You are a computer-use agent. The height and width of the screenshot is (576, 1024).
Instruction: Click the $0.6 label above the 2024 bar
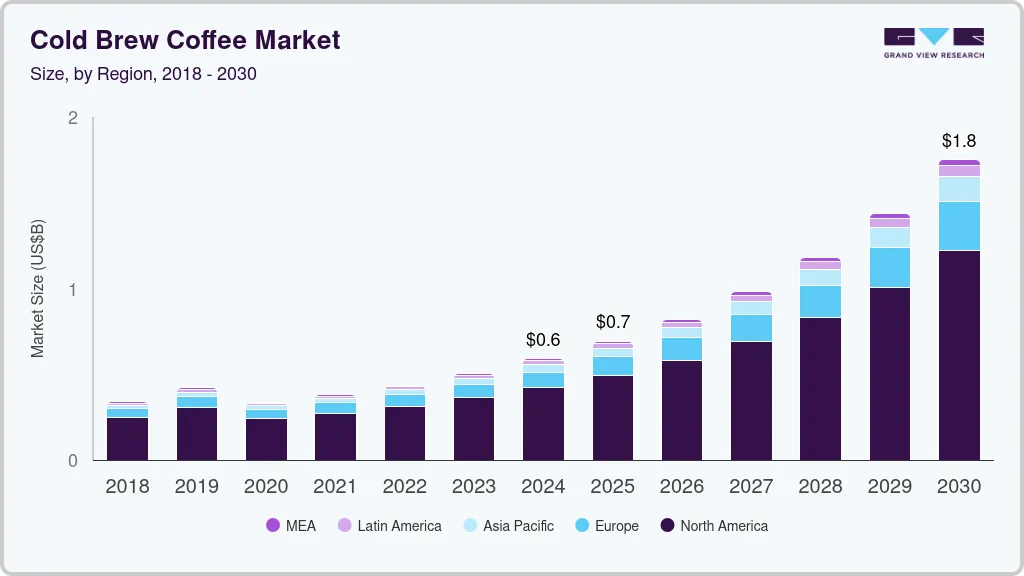click(542, 340)
